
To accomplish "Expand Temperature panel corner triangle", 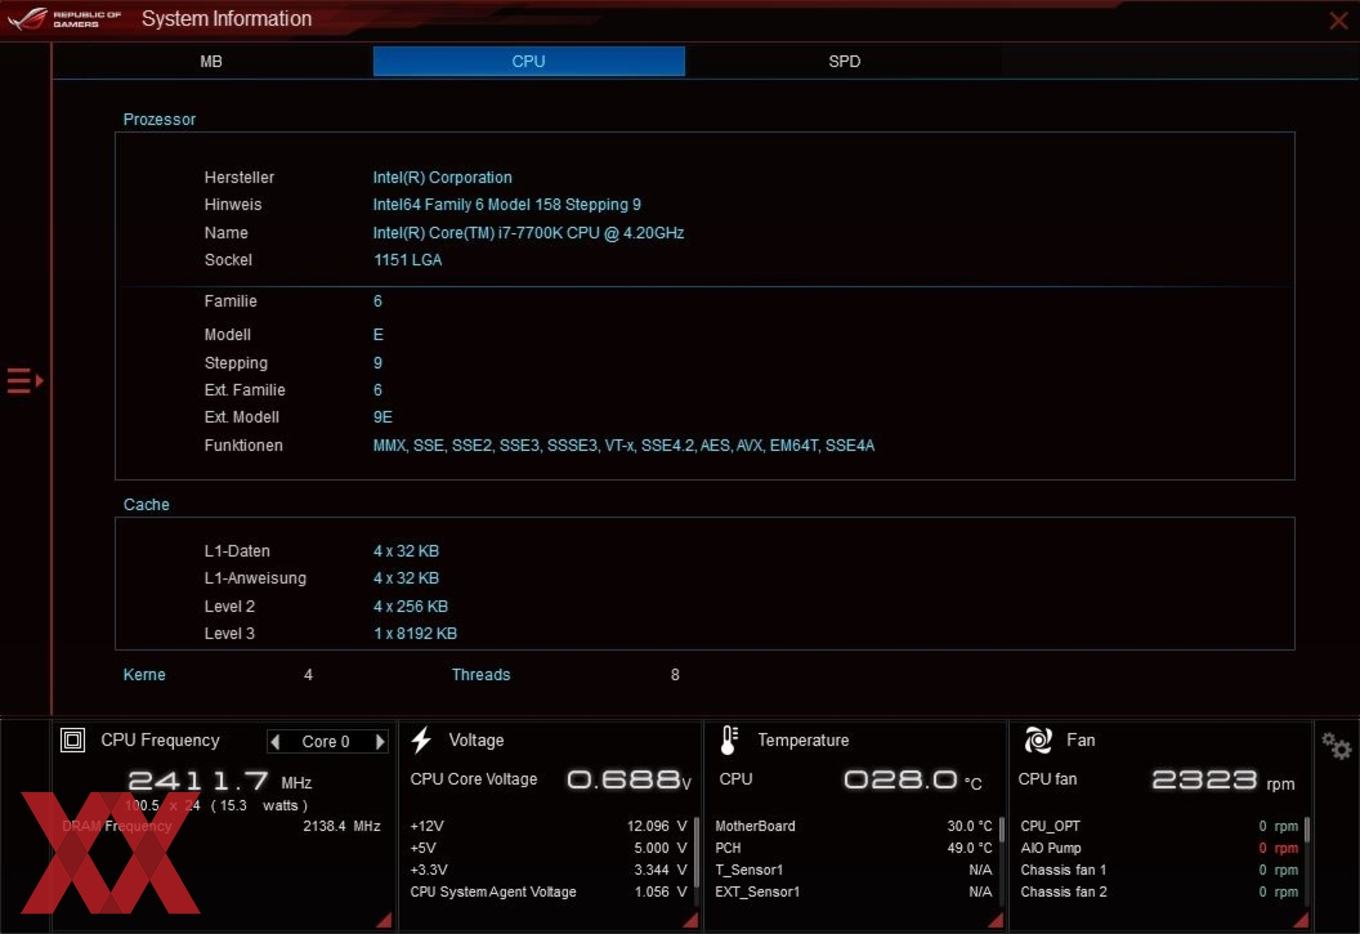I will [995, 920].
